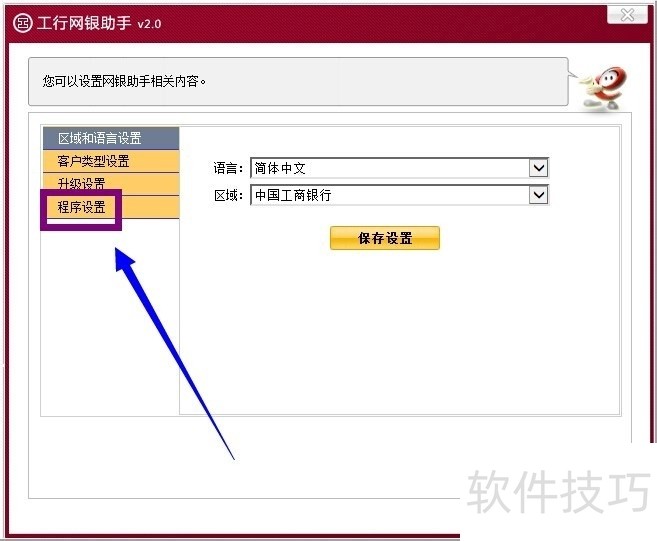Click the 中国工商银行 region combo box
Viewport: 657px width, 541px height.
[x=390, y=195]
